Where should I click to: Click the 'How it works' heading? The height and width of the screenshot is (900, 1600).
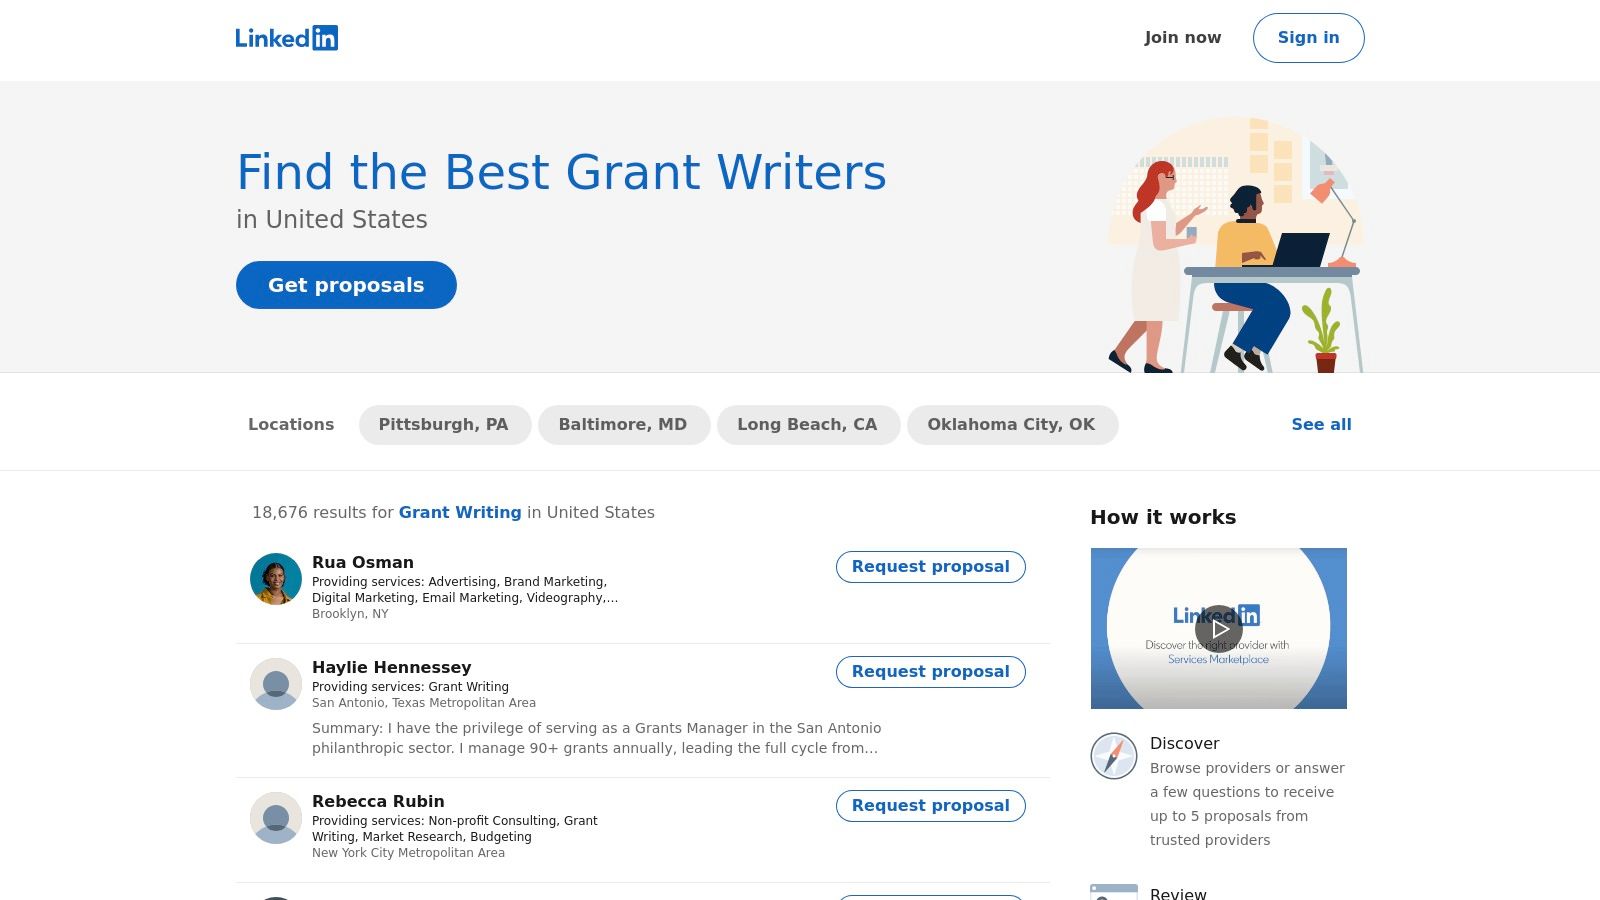(x=1163, y=517)
